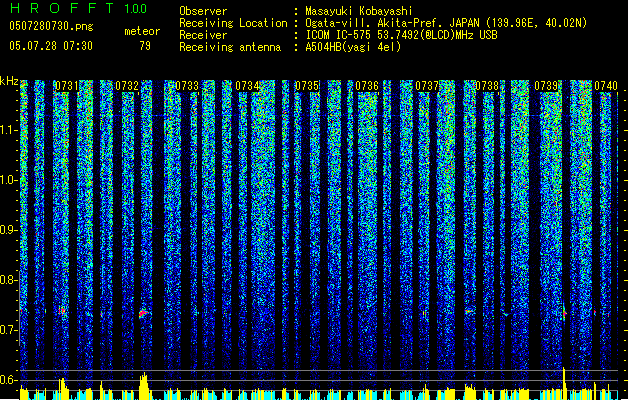Click the 0734 time marker
Screen dimensions: 629x400
(247, 86)
